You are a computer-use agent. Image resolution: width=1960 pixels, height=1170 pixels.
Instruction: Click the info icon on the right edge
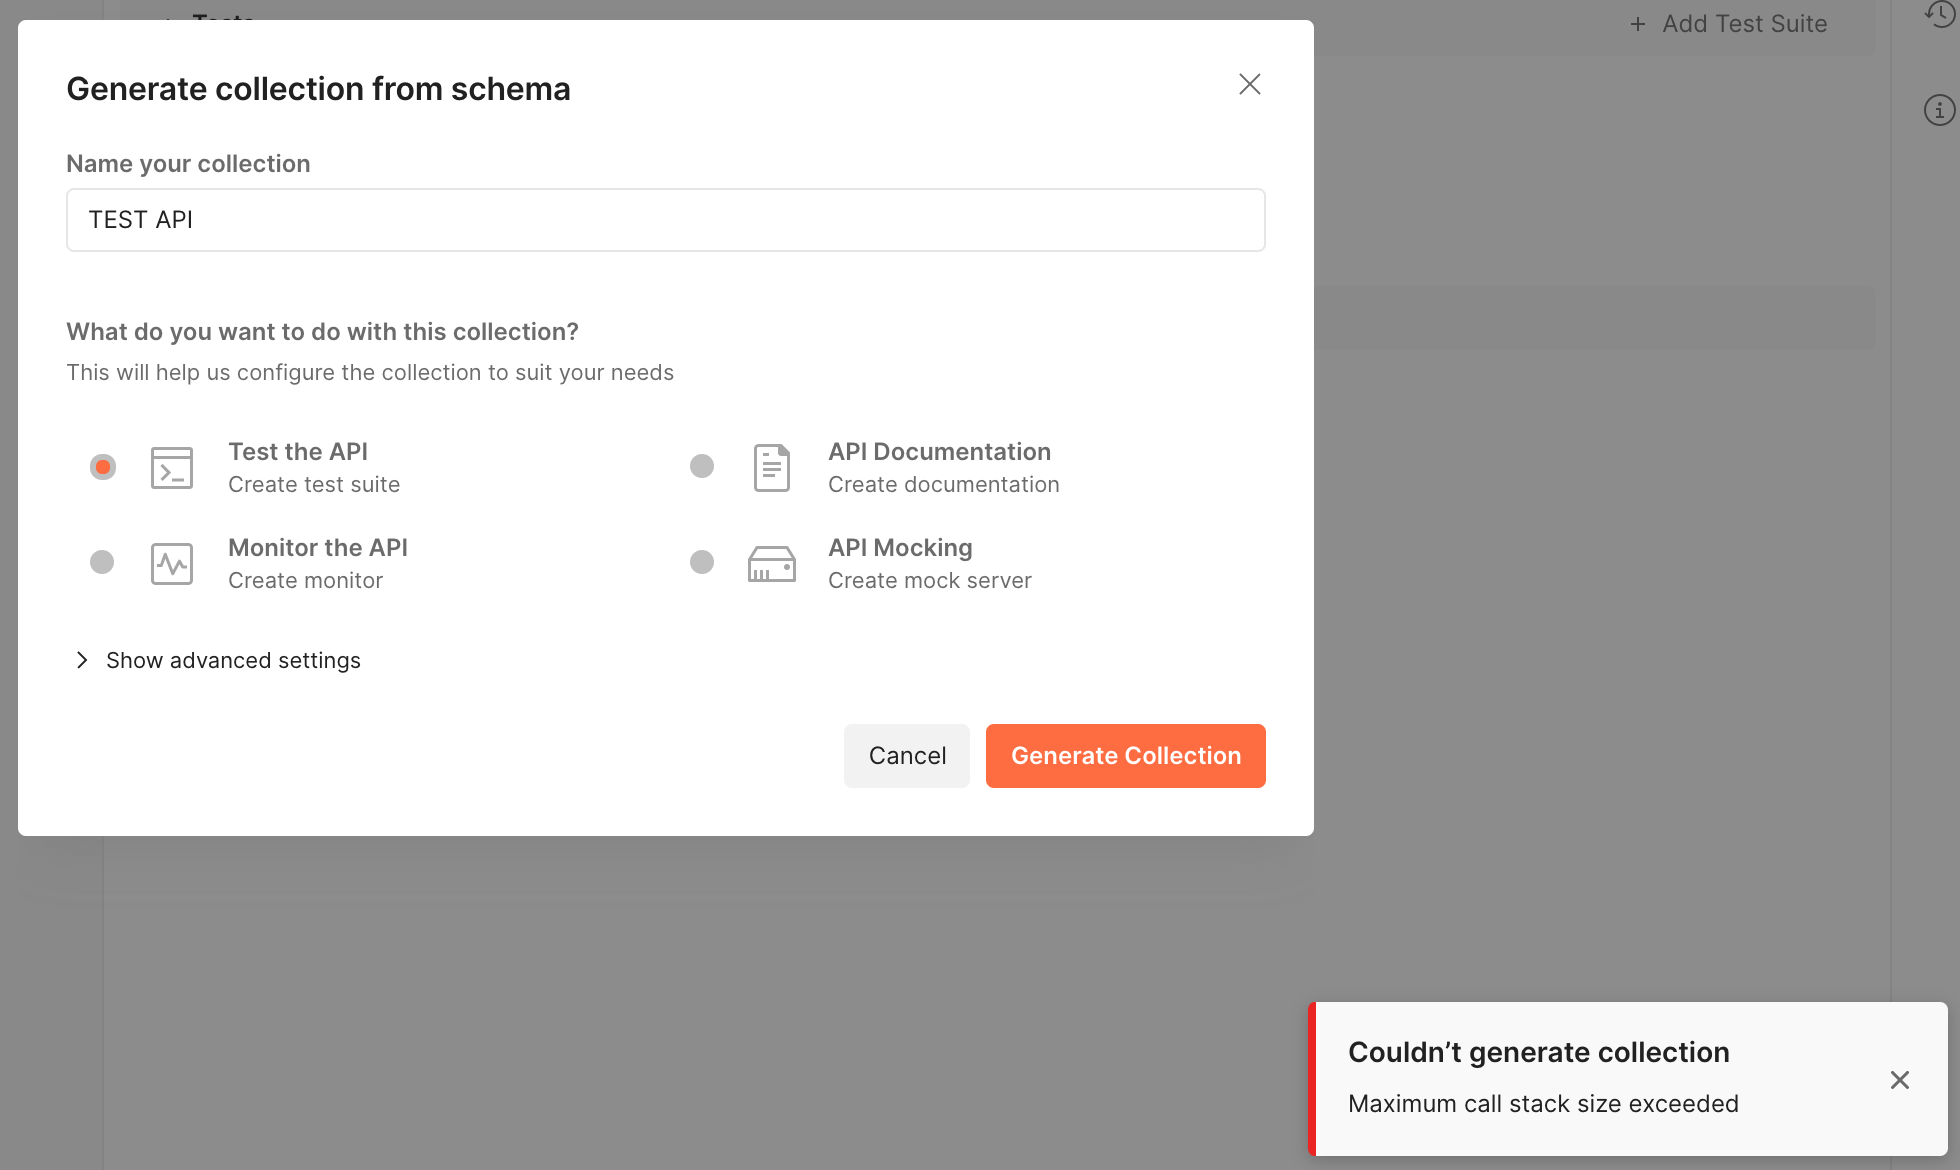click(x=1940, y=110)
